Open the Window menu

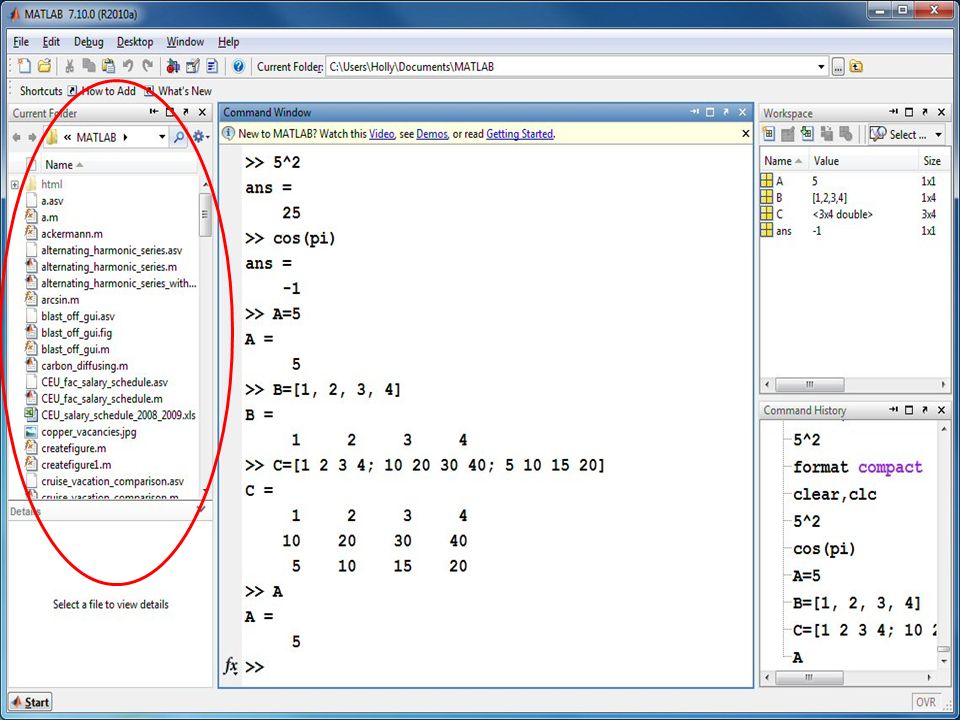[x=185, y=42]
